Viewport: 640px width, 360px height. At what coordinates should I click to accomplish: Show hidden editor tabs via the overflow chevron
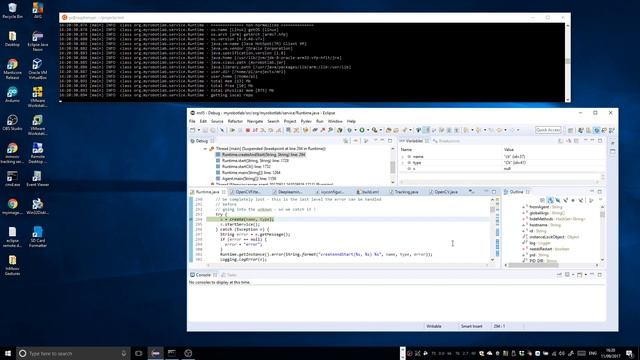pos(471,191)
